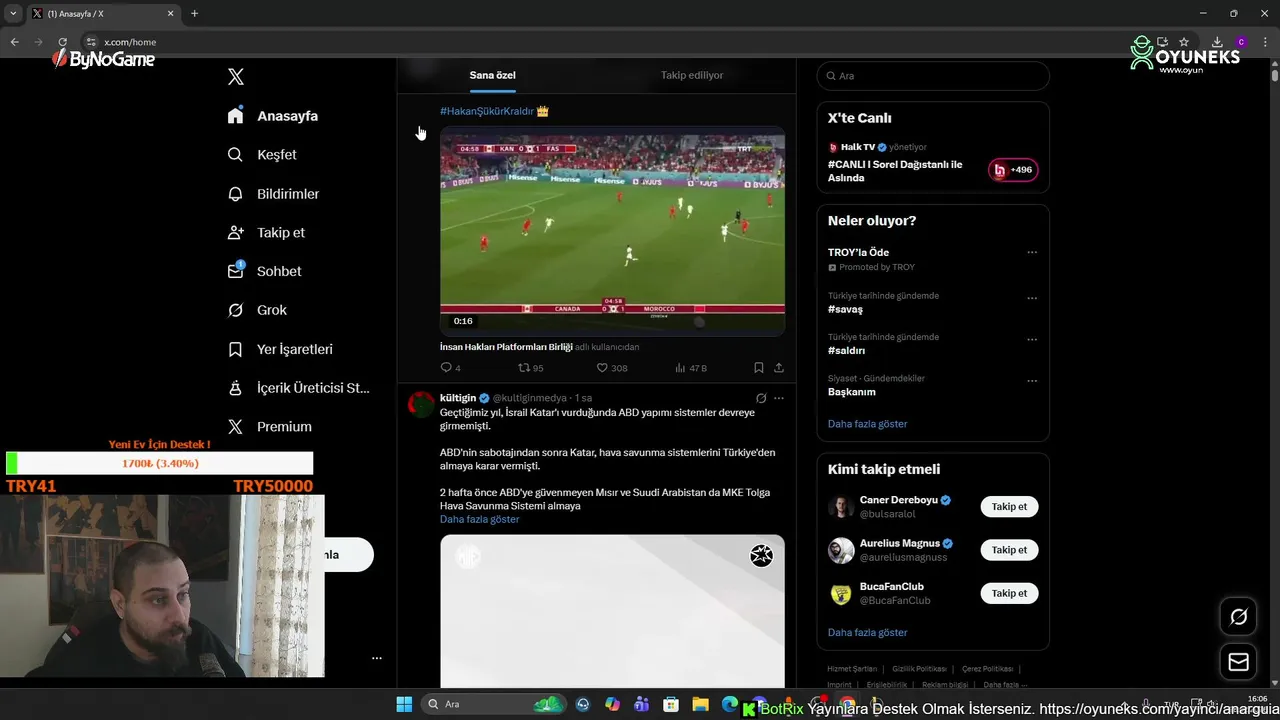
Task: Focus the Ara search field
Action: [933, 76]
